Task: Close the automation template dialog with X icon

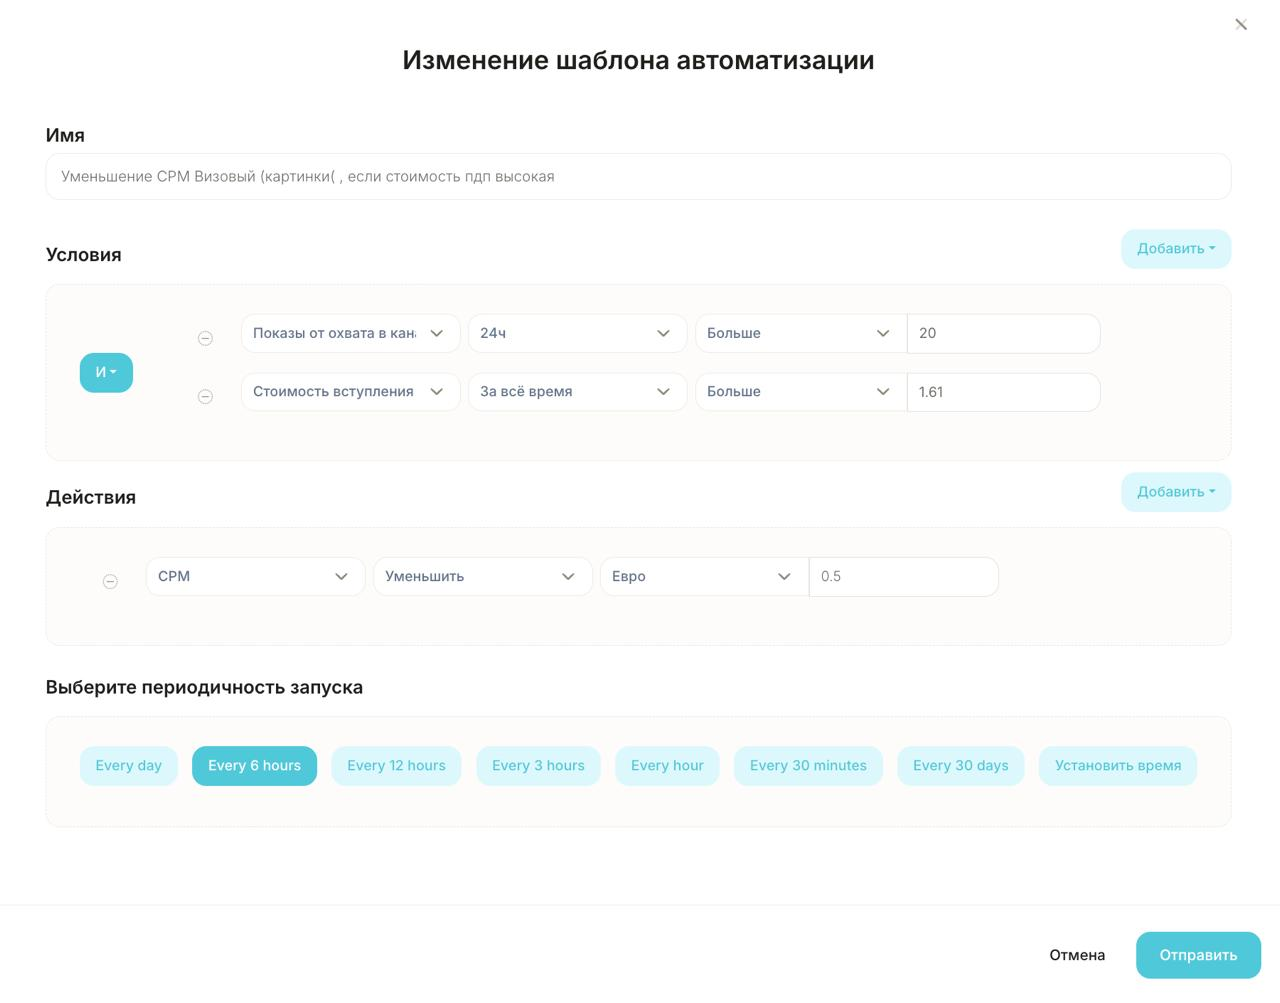Action: pyautogui.click(x=1241, y=25)
